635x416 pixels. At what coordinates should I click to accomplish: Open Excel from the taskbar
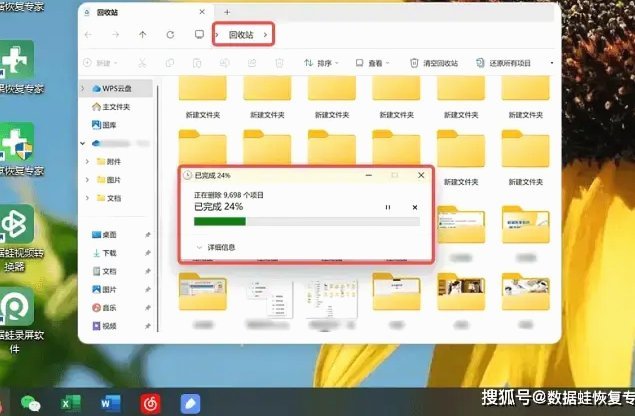[70, 403]
